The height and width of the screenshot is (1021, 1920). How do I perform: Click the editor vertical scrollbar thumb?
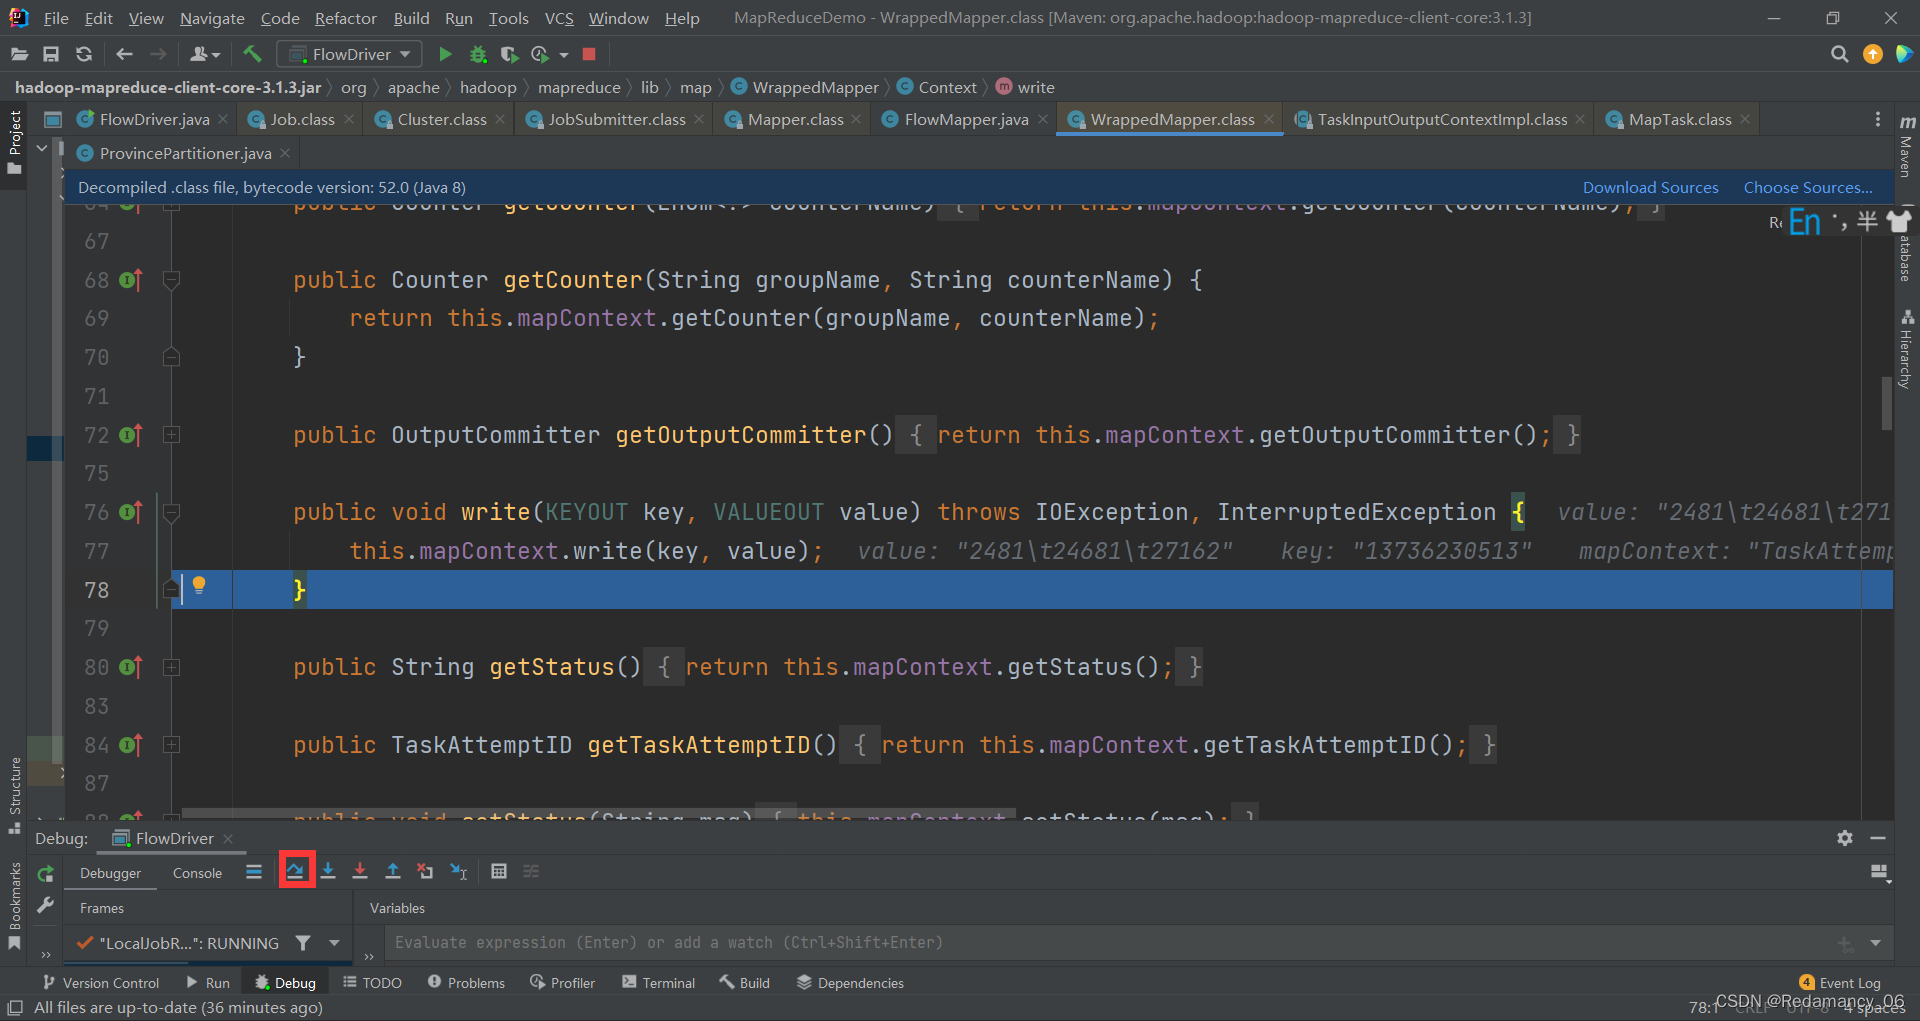coord(1886,403)
